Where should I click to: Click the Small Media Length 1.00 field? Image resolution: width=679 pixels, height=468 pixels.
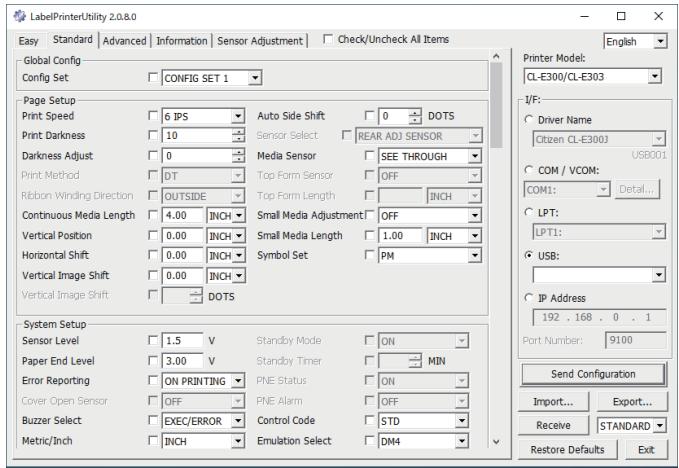coord(401,236)
